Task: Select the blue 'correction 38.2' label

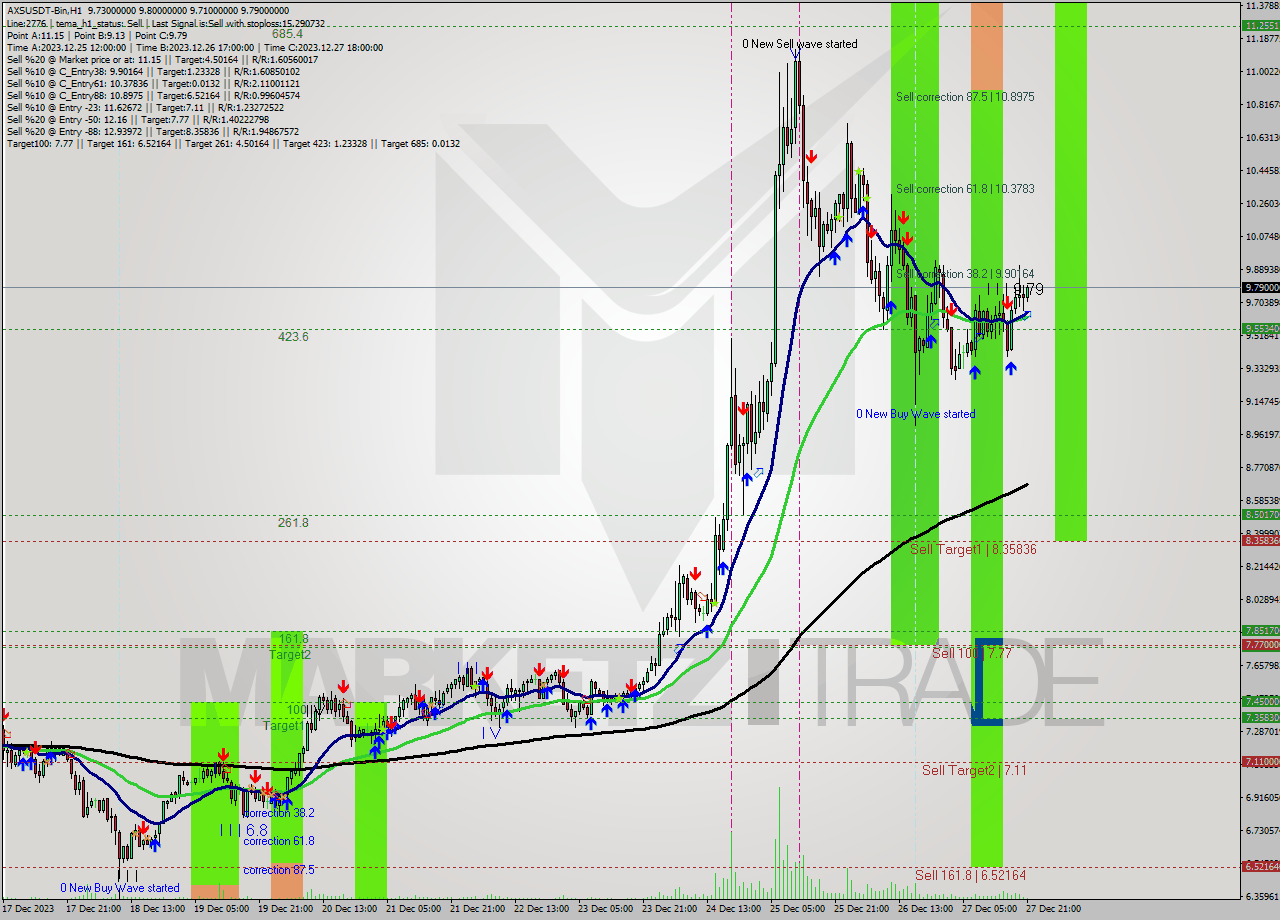Action: 278,813
